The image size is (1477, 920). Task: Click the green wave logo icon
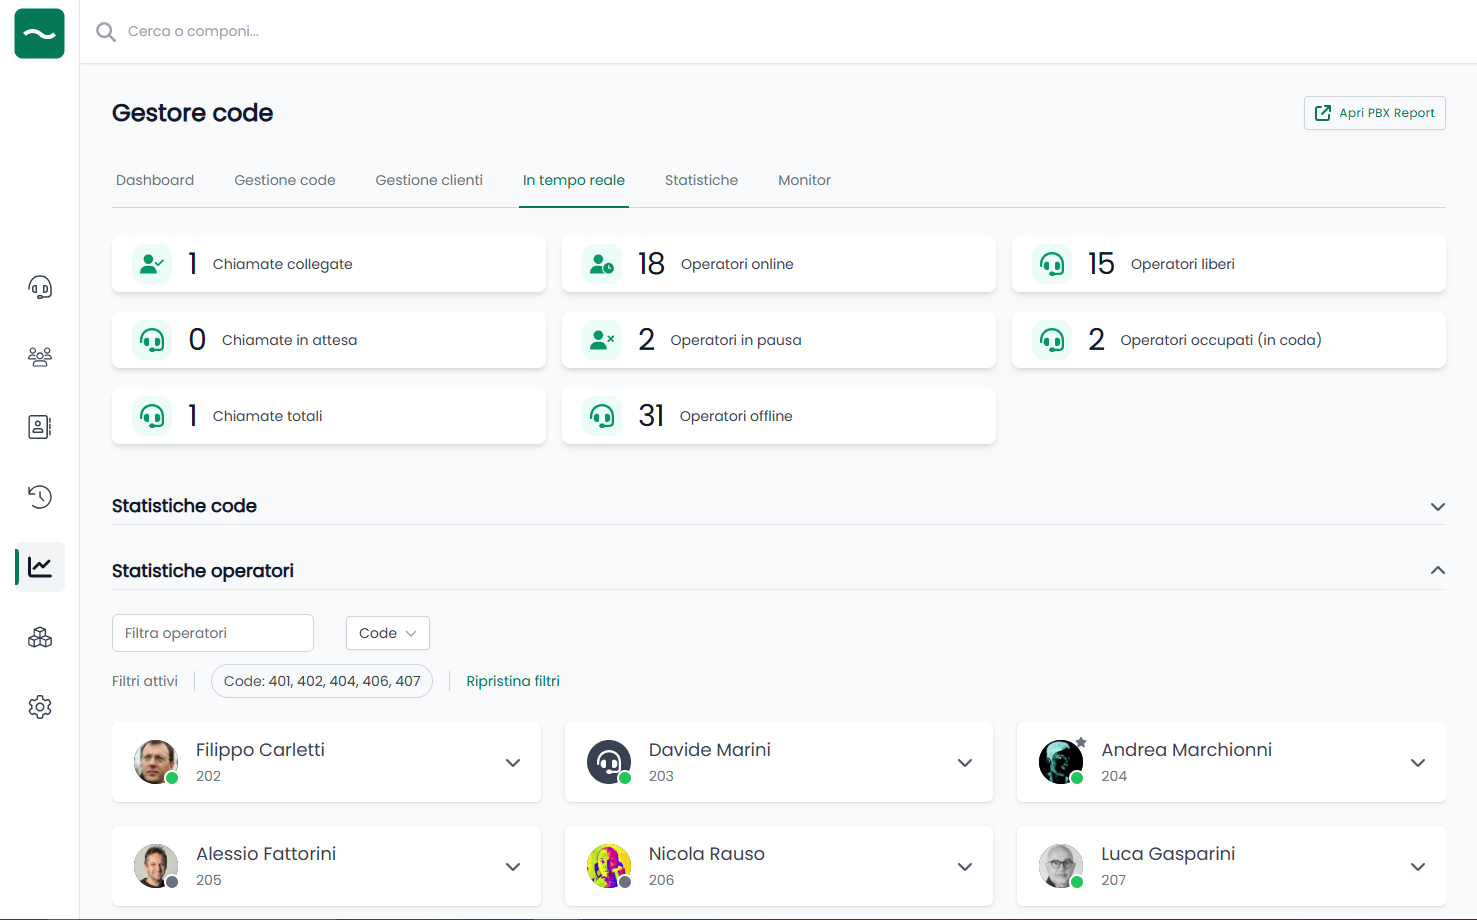tap(40, 34)
